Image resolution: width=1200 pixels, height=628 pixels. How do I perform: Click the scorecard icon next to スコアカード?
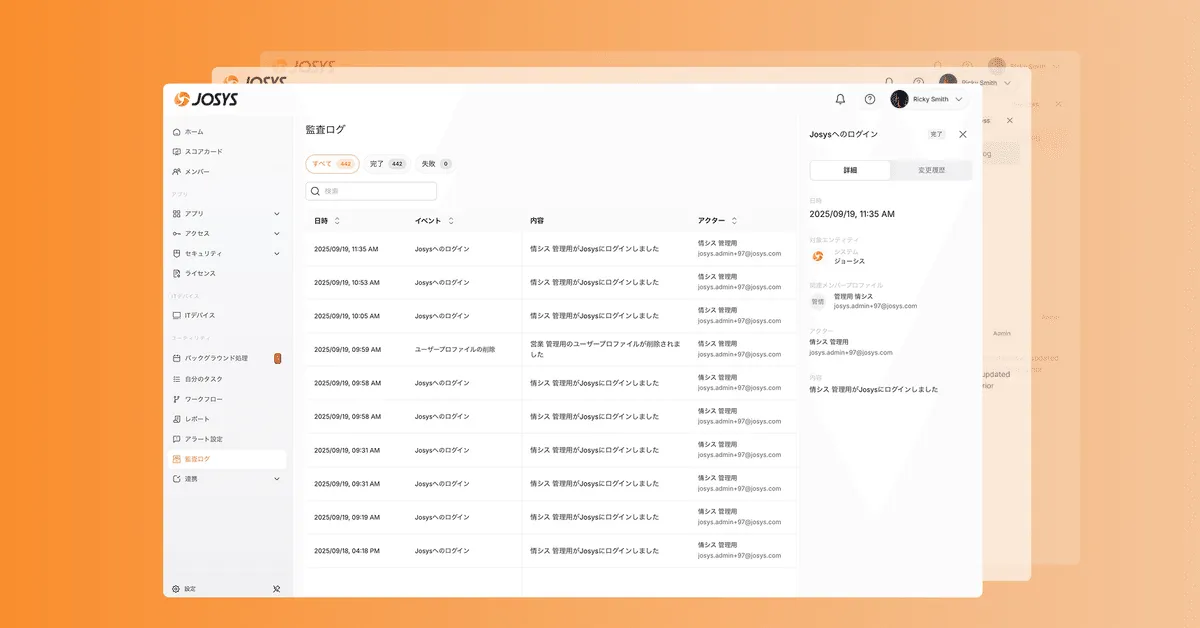click(176, 152)
